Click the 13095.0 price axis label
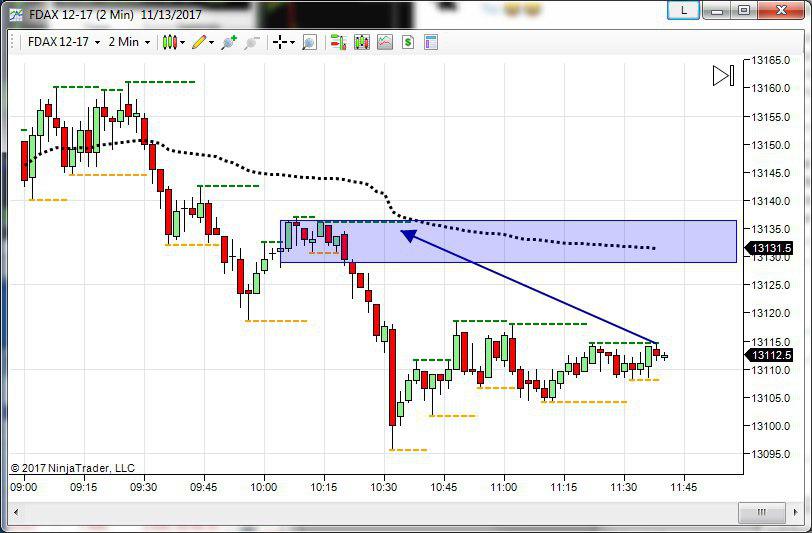 tap(771, 454)
